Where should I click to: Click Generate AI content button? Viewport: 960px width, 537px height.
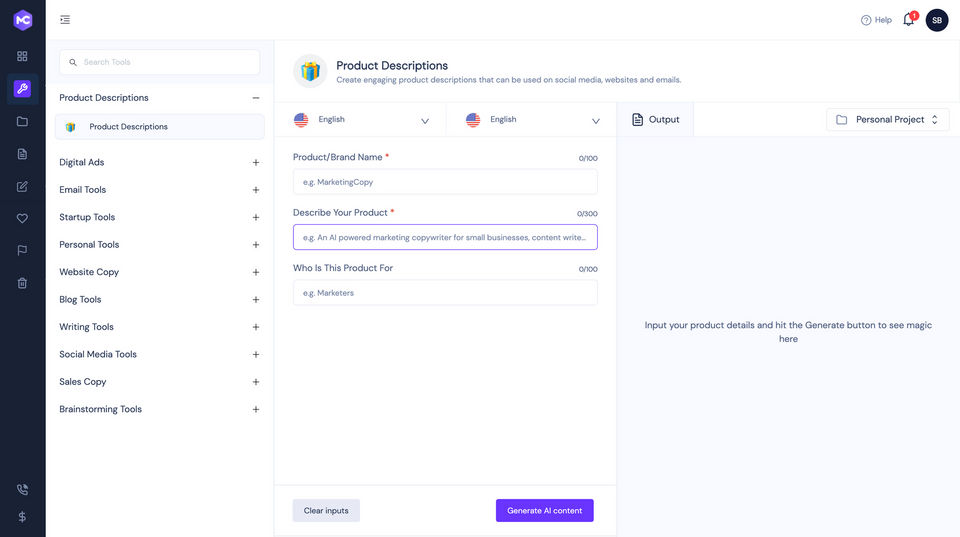click(545, 511)
